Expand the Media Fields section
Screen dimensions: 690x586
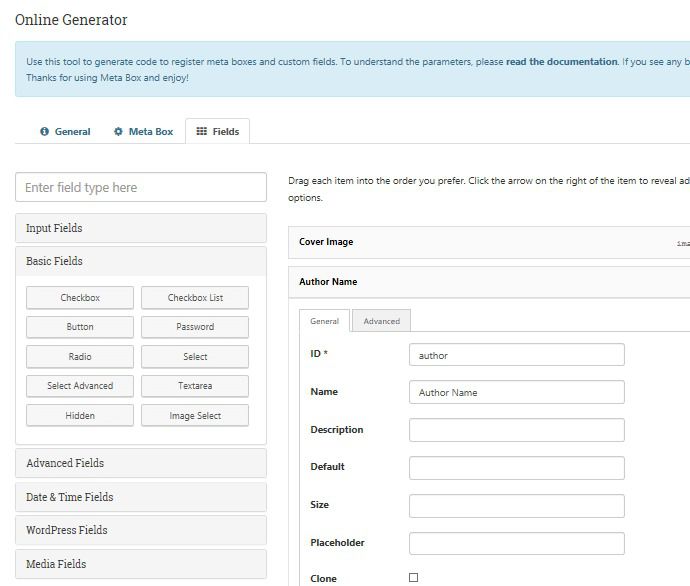(141, 564)
